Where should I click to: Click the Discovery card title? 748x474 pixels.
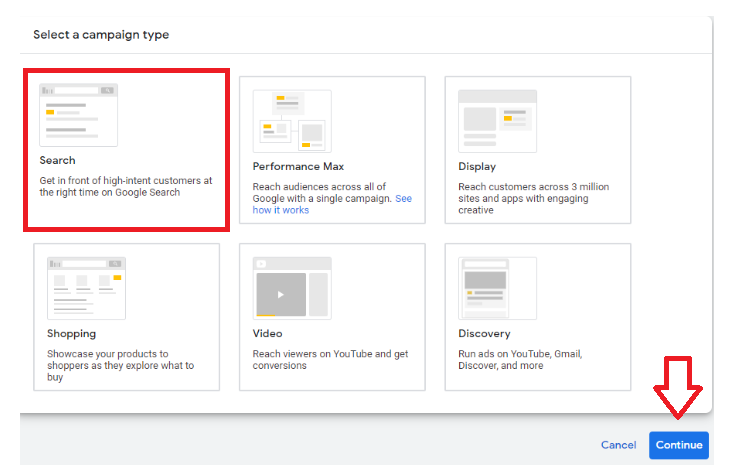484,334
